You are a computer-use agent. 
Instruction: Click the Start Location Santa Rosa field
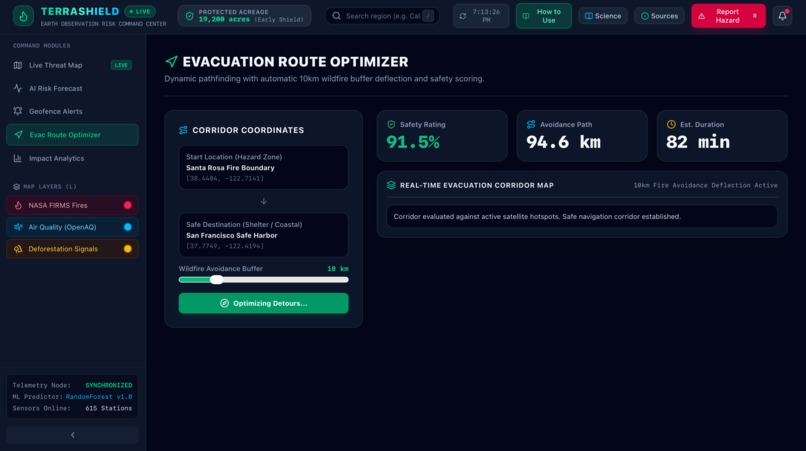[x=264, y=168]
